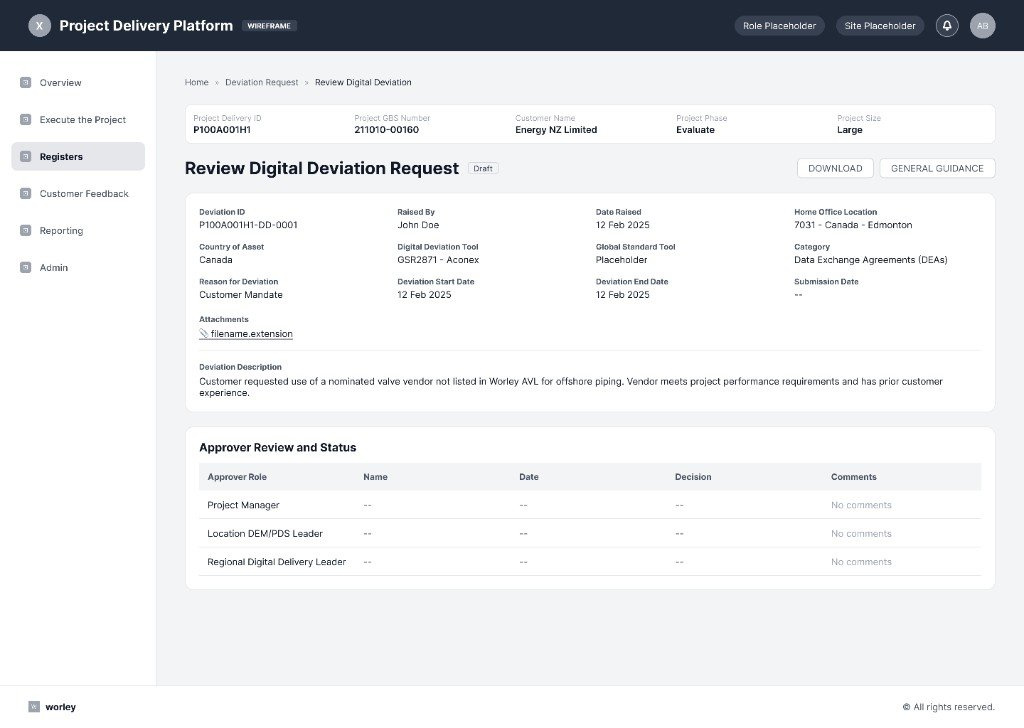Click the Data Exchange Agreements (DEAs) category
Viewport: 1024px width, 728px height.
871,260
